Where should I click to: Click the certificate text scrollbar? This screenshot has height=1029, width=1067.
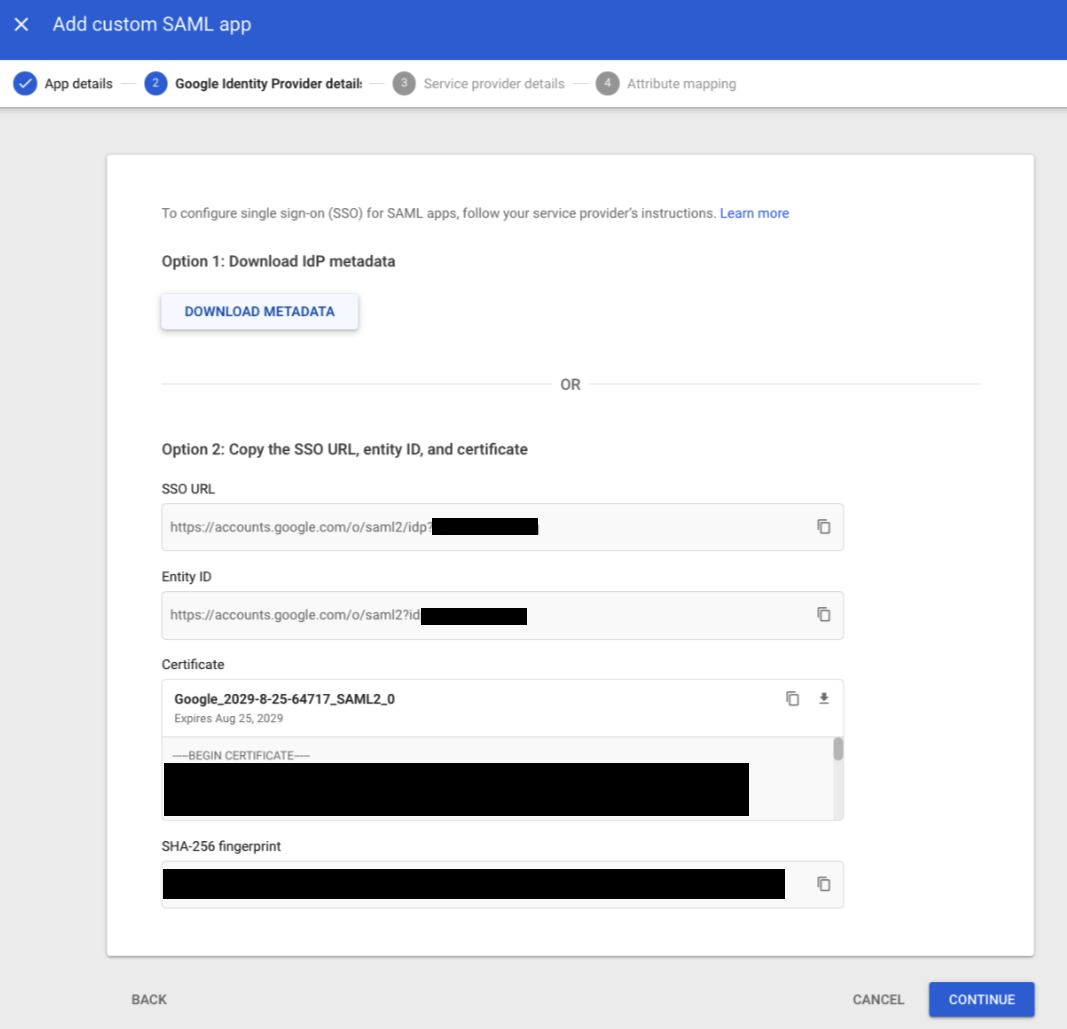tap(838, 750)
